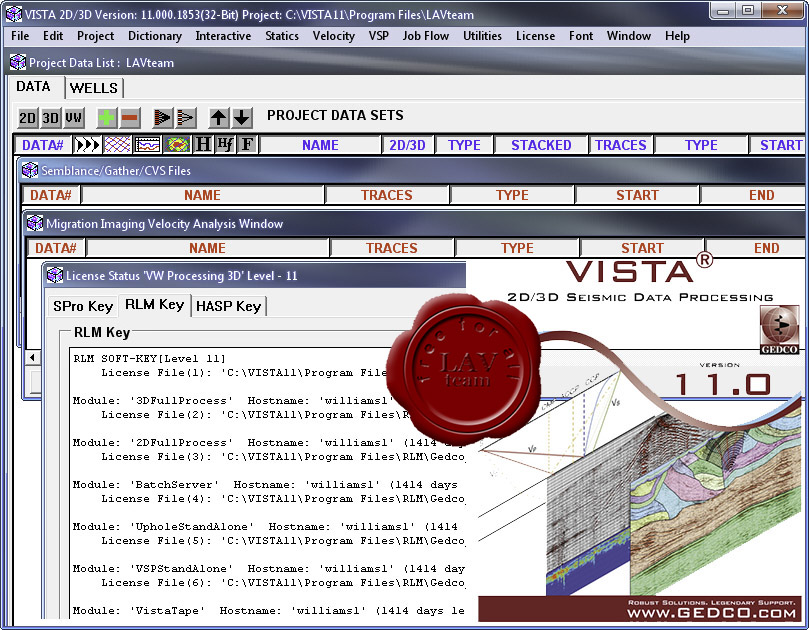The width and height of the screenshot is (809, 630).
Task: Click the Module '2DFullProcess' license line
Action: pyautogui.click(x=268, y=443)
